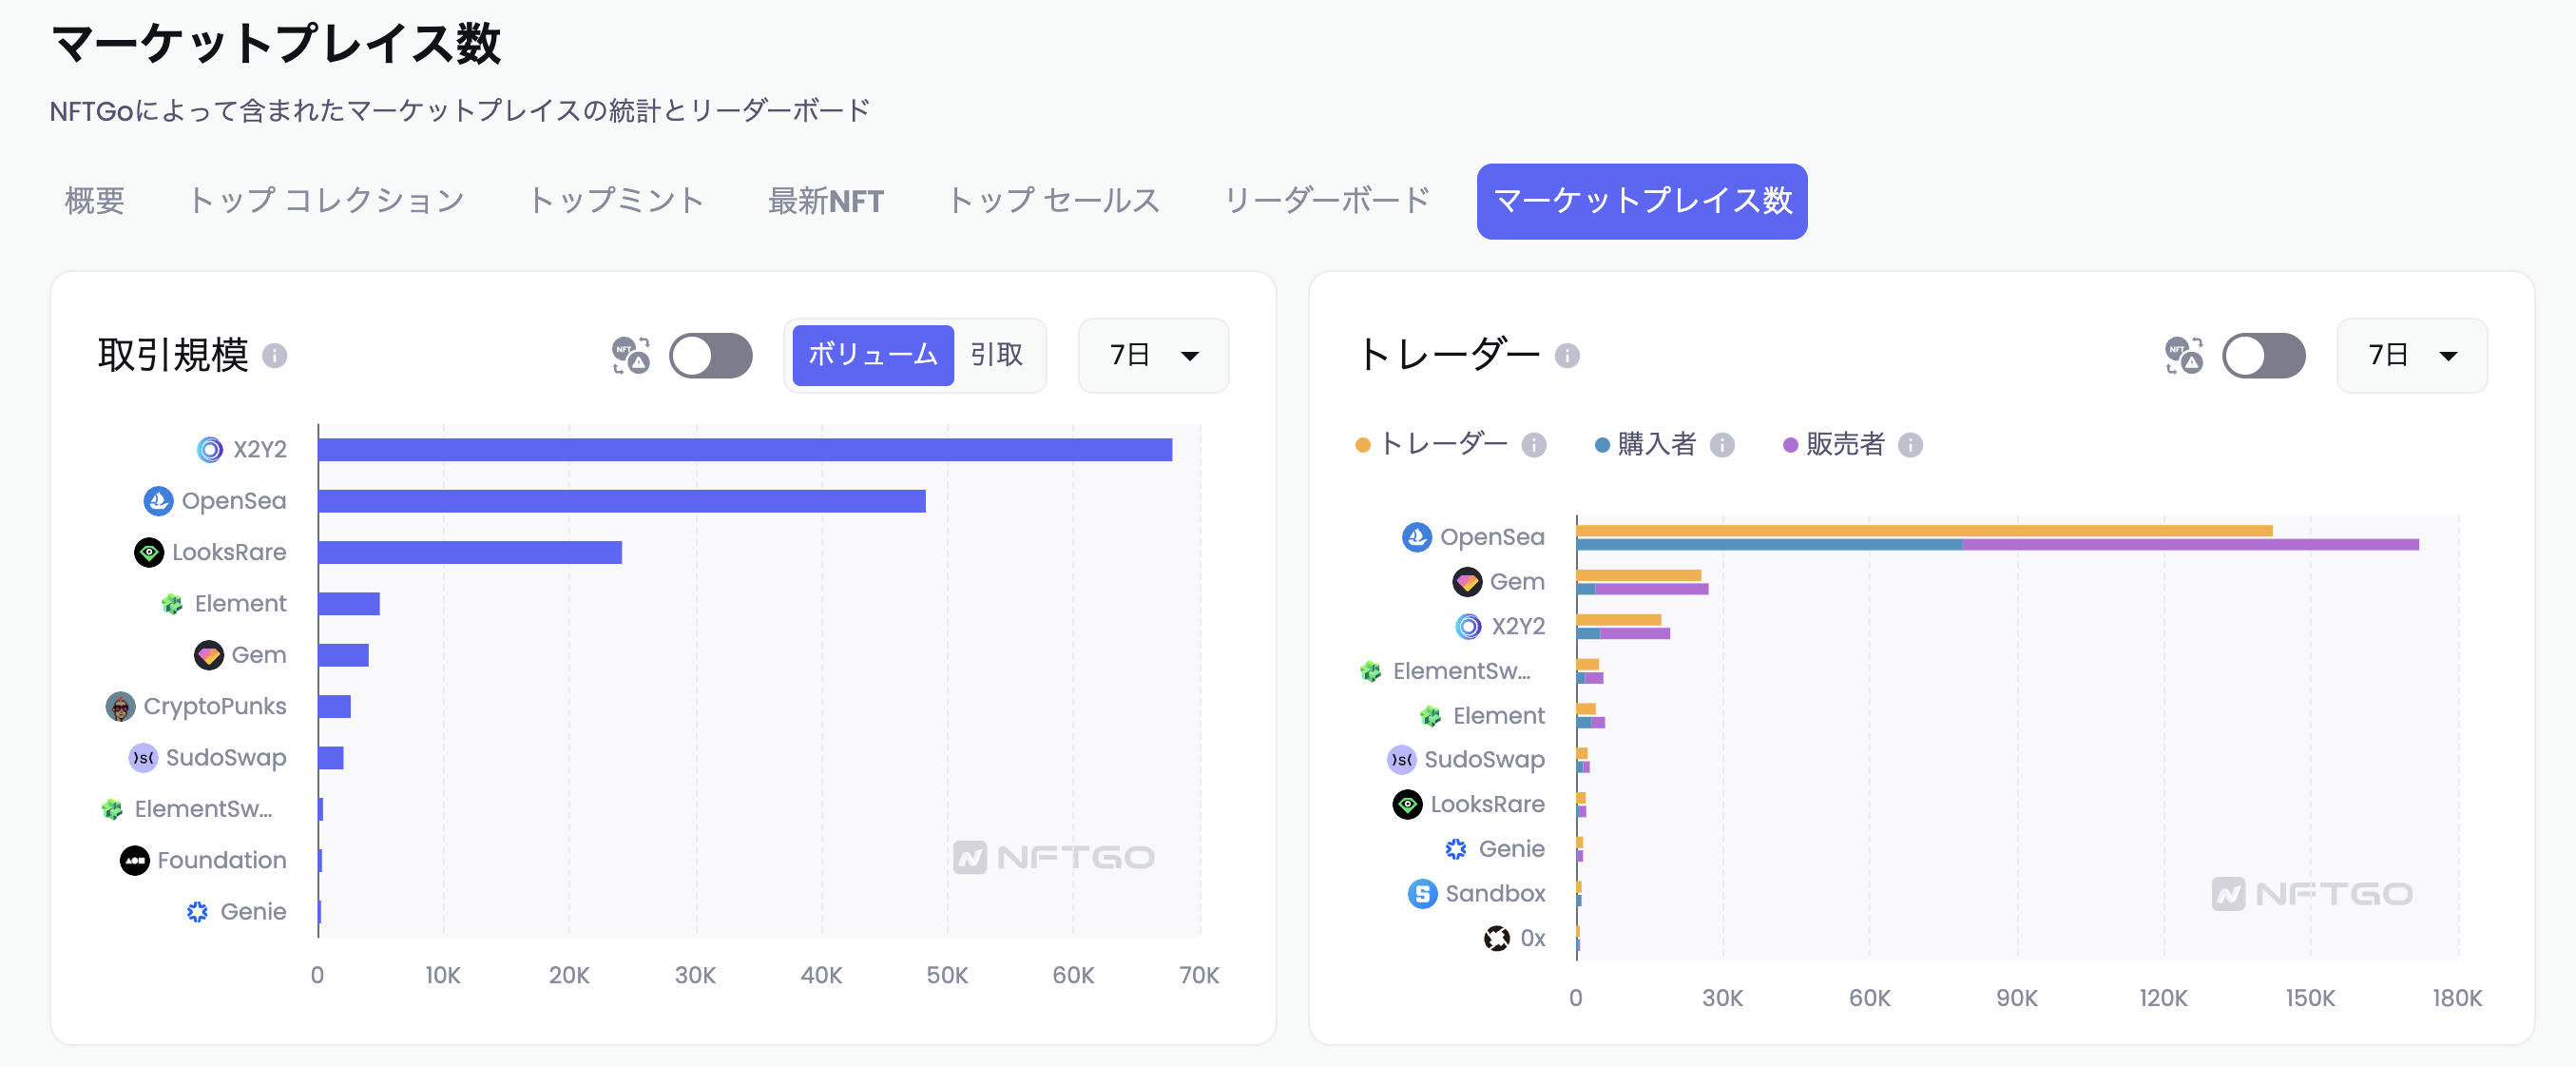Click ElementSw... logo in volume chart

point(112,809)
